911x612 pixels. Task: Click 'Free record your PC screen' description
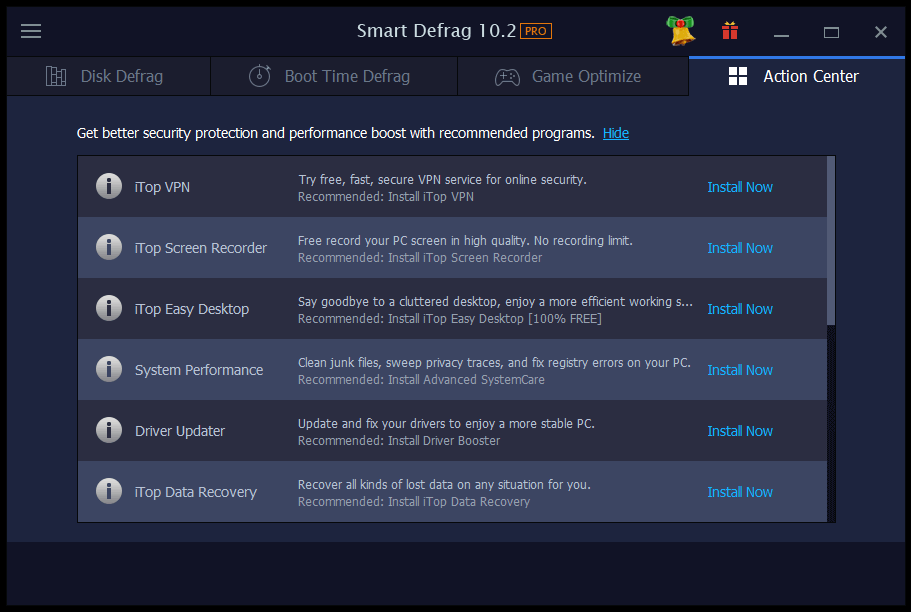465,241
